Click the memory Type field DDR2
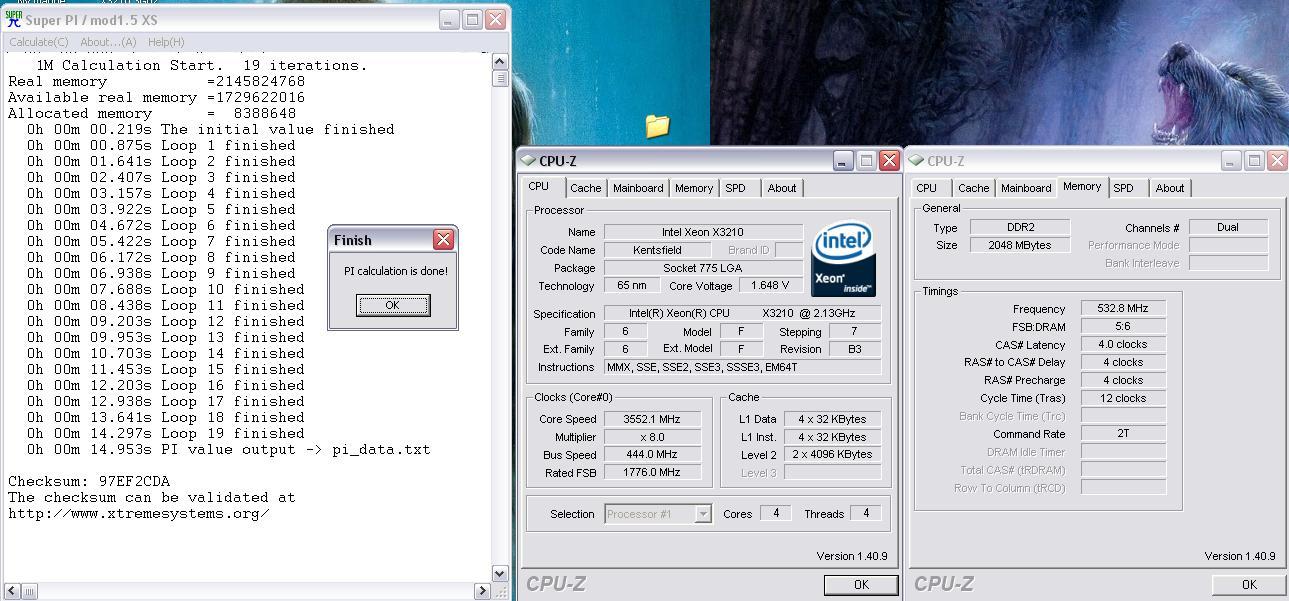 [1021, 227]
